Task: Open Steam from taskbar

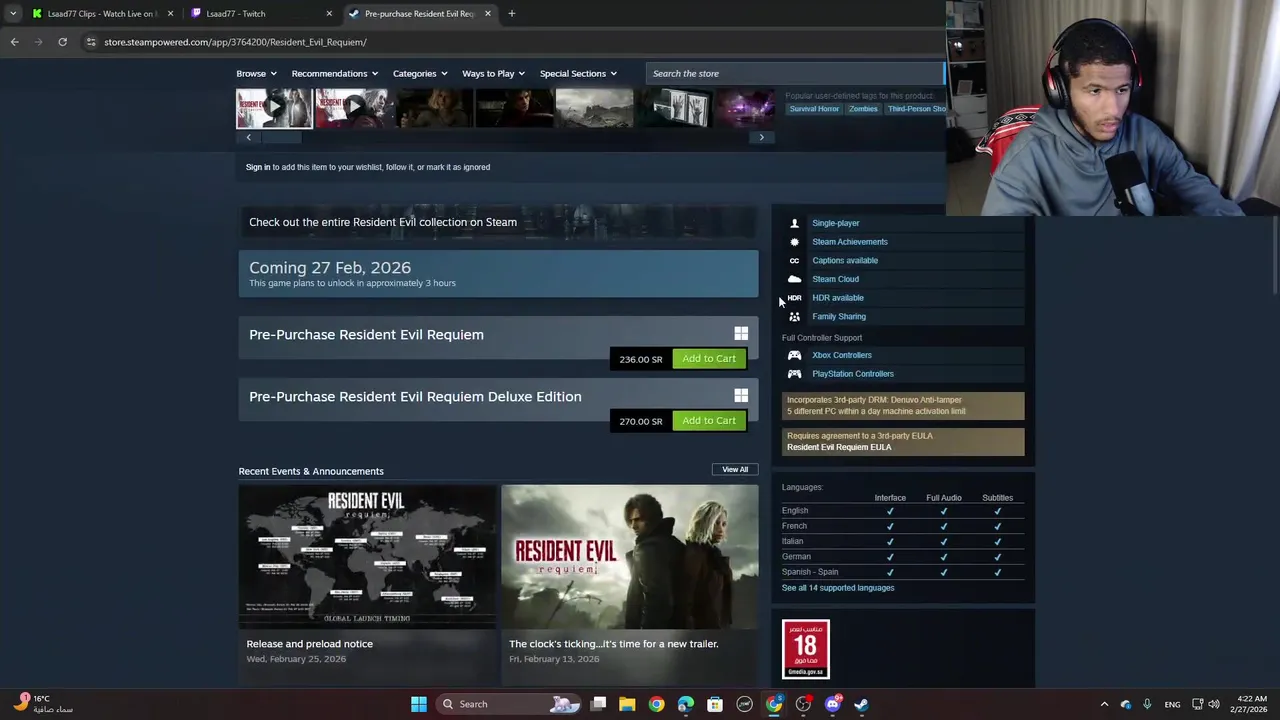Action: click(861, 704)
